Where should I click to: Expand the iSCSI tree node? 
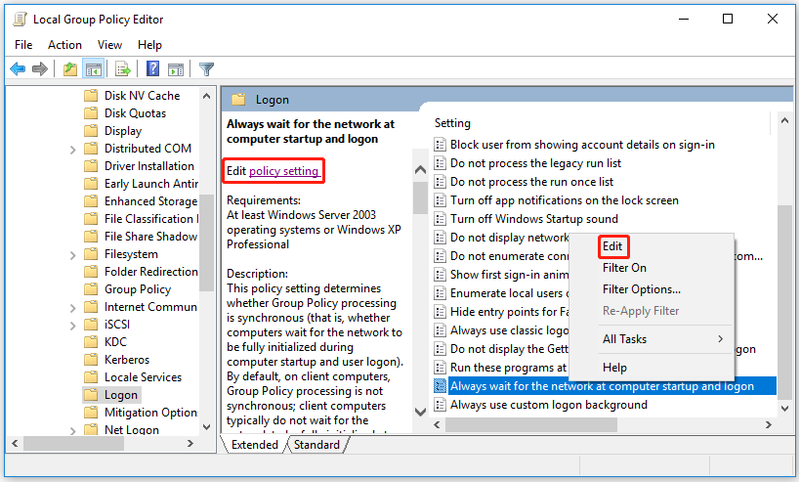[x=72, y=325]
